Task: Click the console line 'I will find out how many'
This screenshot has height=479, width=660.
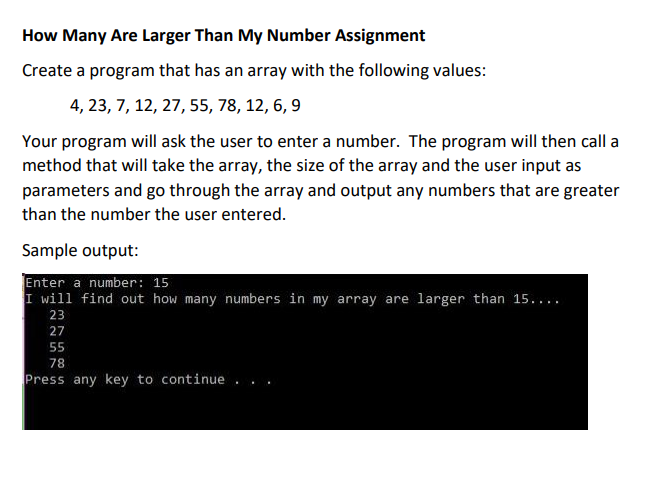Action: pyautogui.click(x=293, y=299)
